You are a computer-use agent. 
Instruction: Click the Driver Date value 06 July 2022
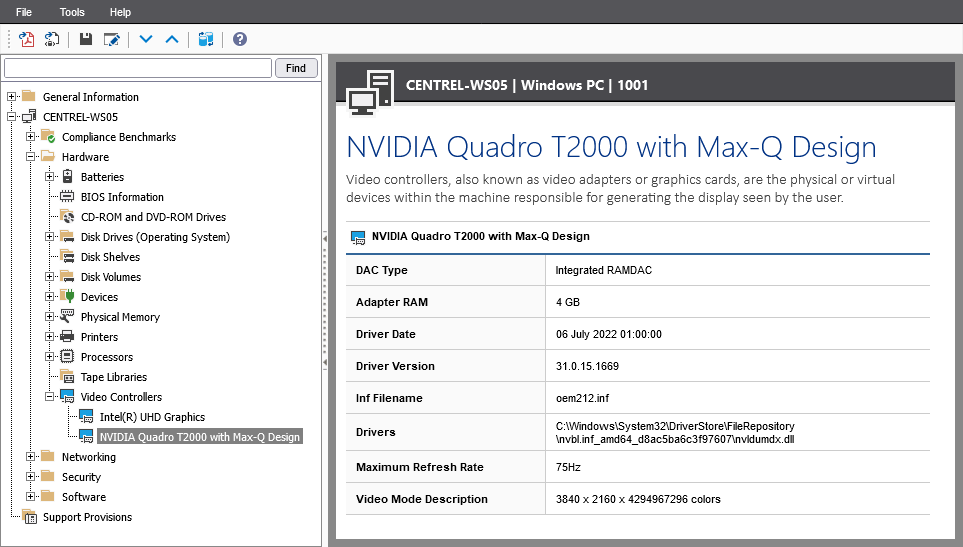609,334
